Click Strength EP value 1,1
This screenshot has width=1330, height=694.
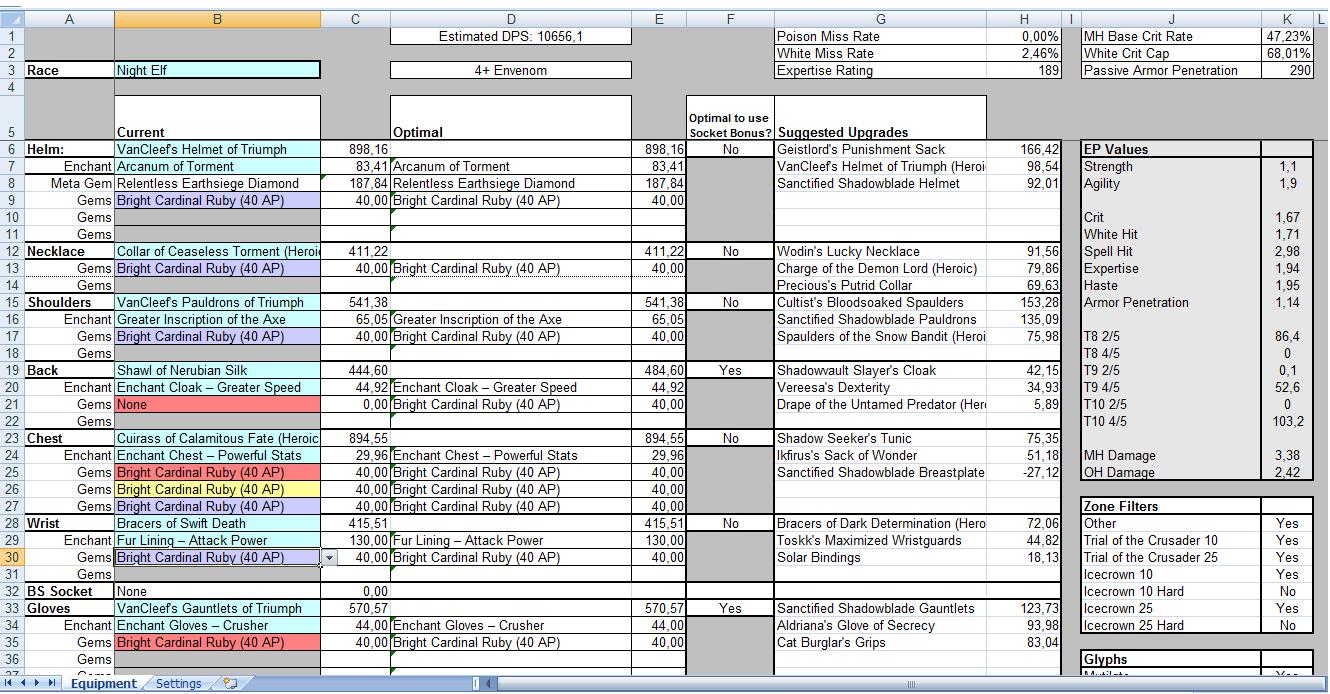tap(1288, 166)
